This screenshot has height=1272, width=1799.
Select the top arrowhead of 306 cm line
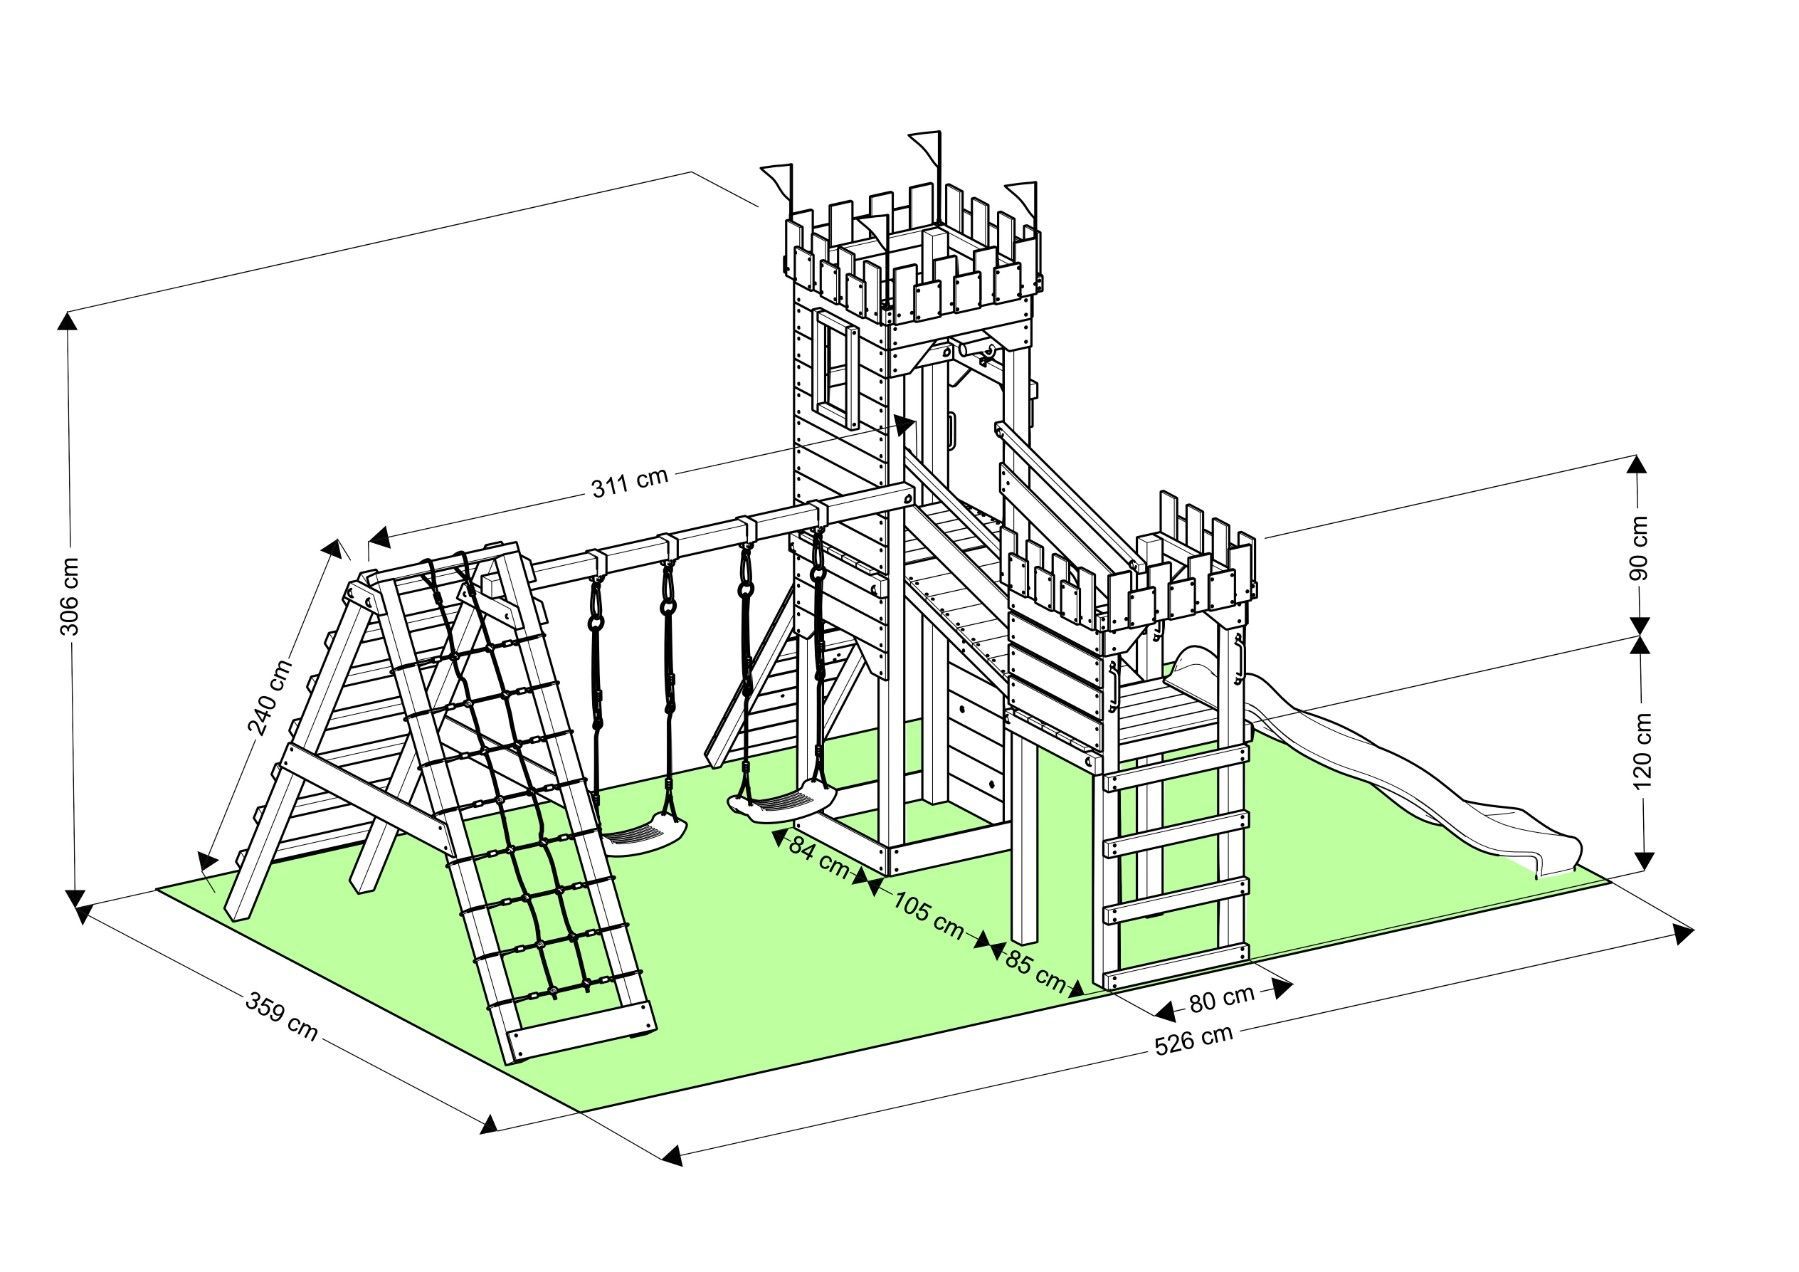(x=68, y=320)
